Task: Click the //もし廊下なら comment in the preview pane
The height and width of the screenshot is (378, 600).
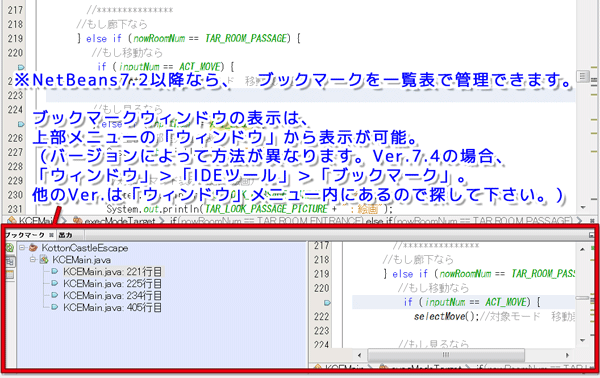Action: (x=418, y=260)
